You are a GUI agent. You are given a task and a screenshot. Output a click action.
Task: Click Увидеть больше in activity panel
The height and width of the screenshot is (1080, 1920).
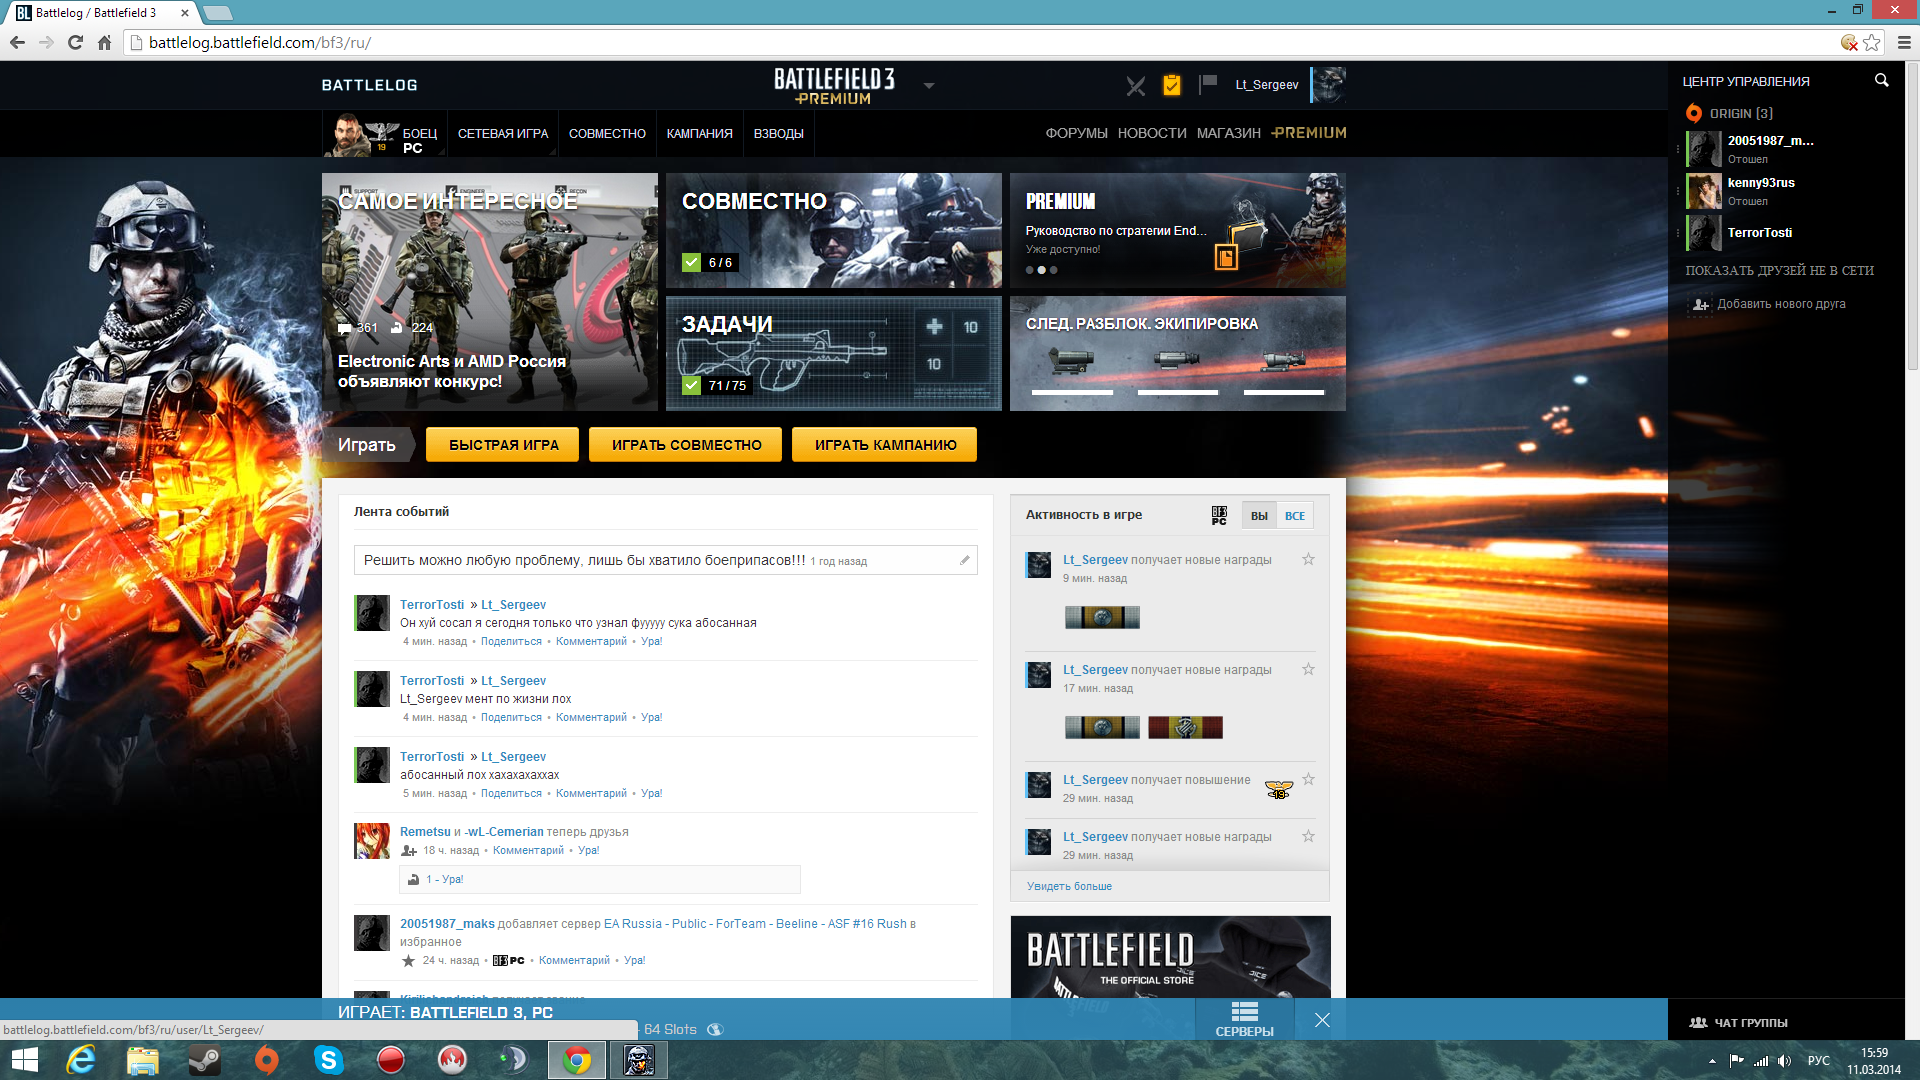click(1069, 886)
